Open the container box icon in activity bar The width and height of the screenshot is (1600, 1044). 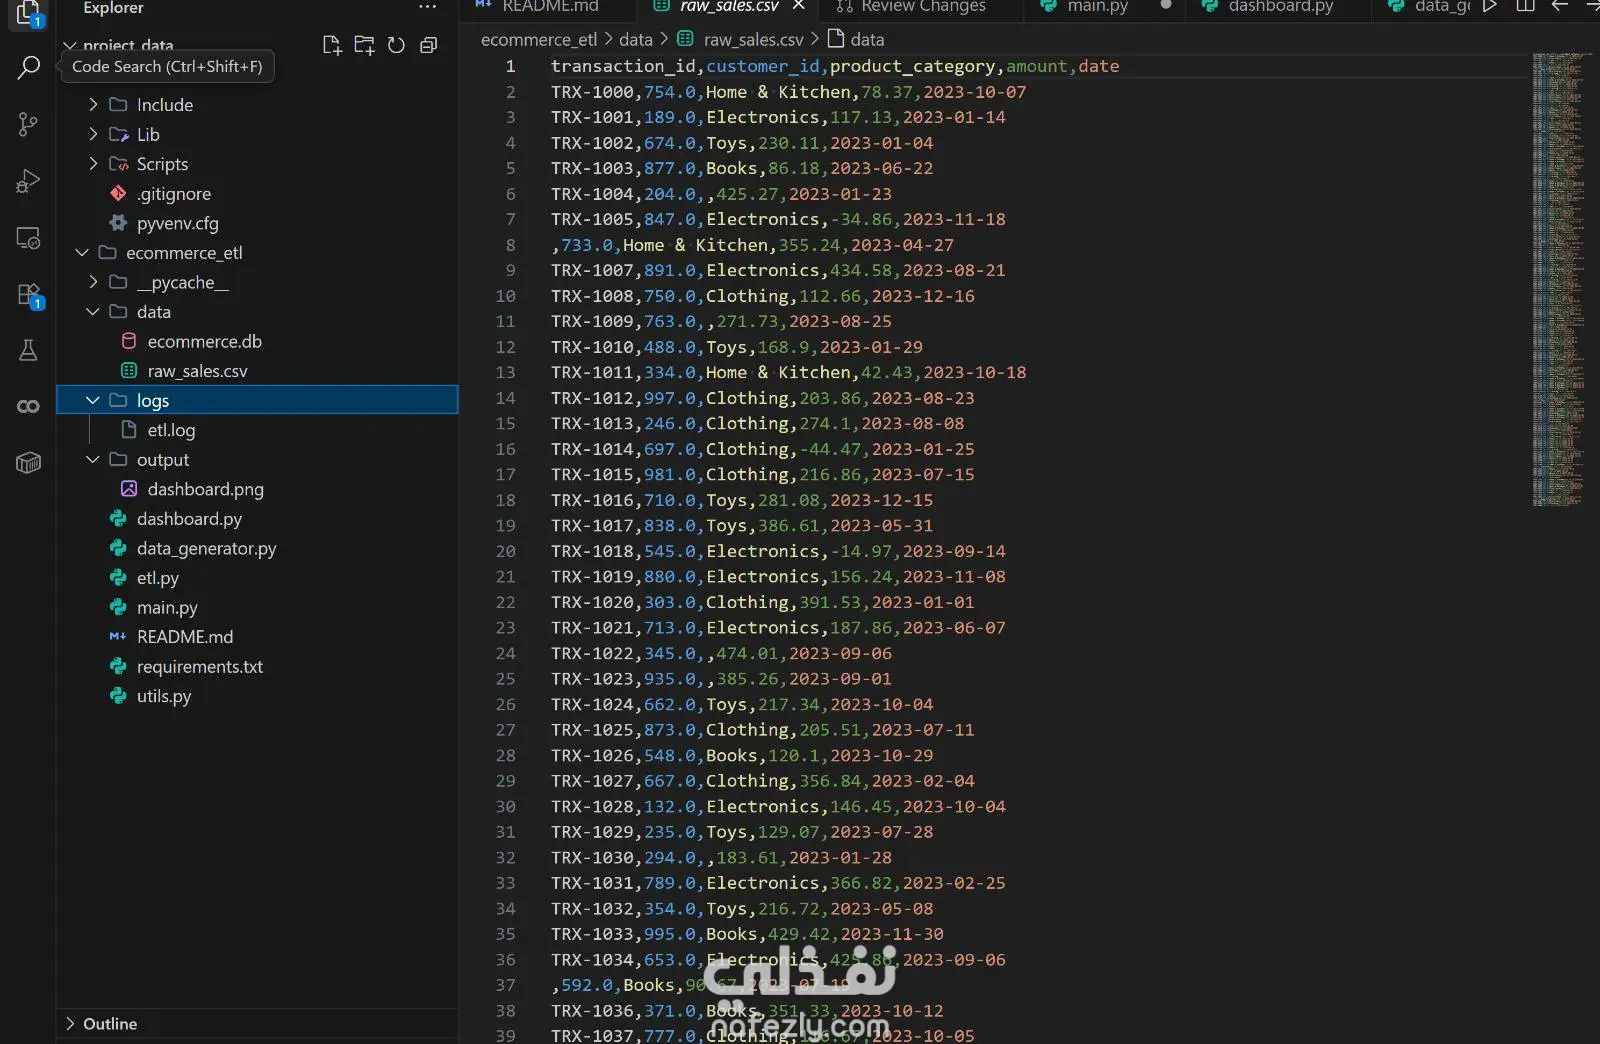28,462
